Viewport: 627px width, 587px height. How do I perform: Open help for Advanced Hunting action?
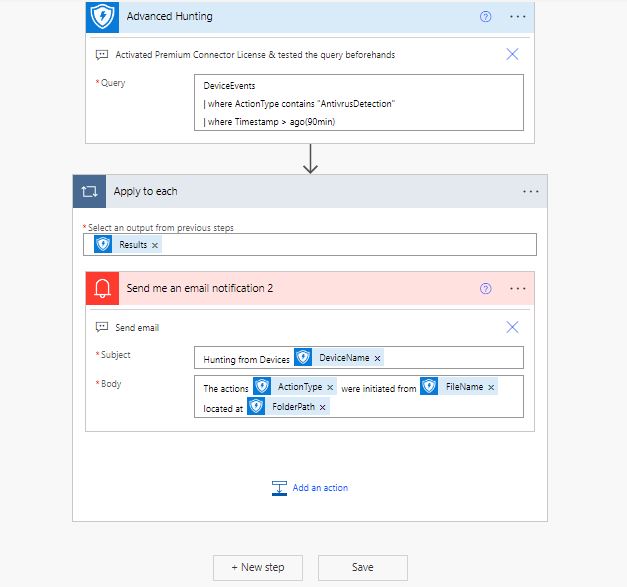point(485,17)
